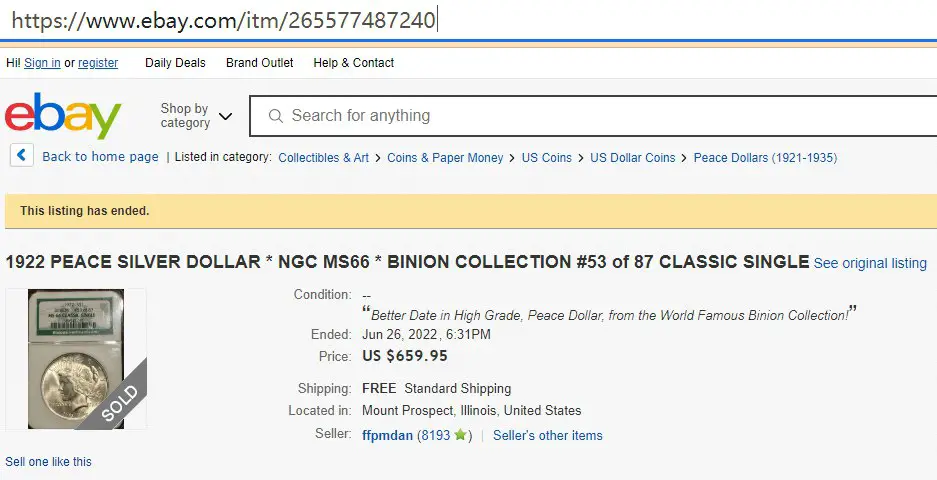This screenshot has height=480, width=937.
Task: Click Seller's other items link
Action: pyautogui.click(x=547, y=435)
